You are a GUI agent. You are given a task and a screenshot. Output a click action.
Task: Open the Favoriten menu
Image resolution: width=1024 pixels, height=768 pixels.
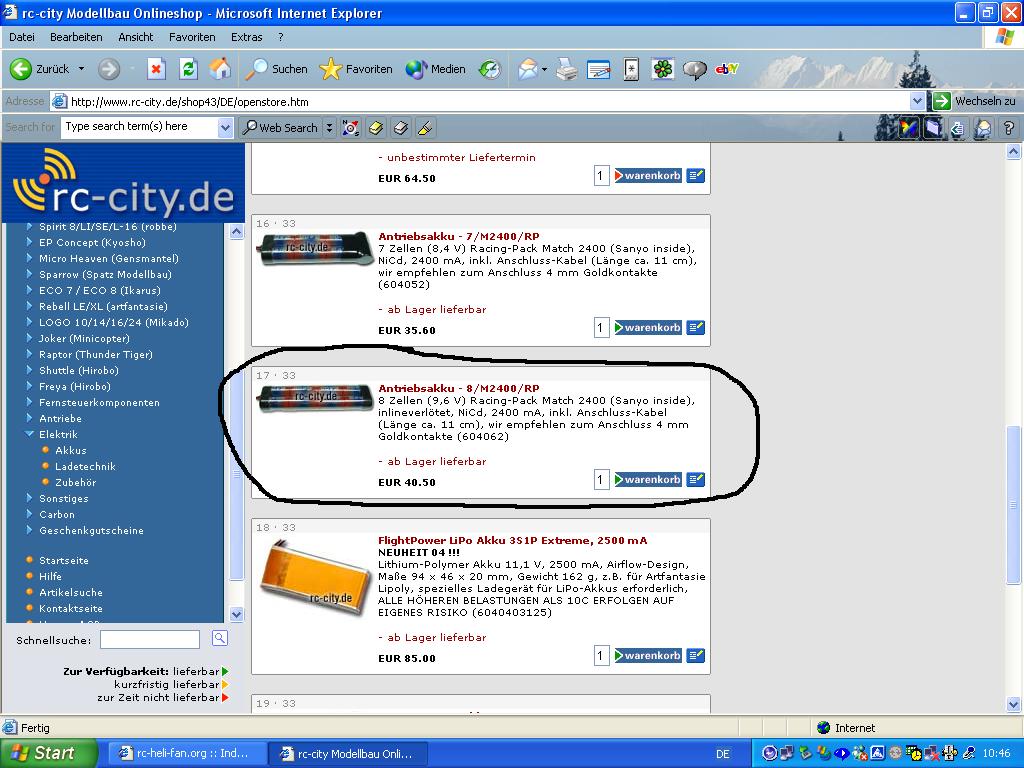(192, 37)
